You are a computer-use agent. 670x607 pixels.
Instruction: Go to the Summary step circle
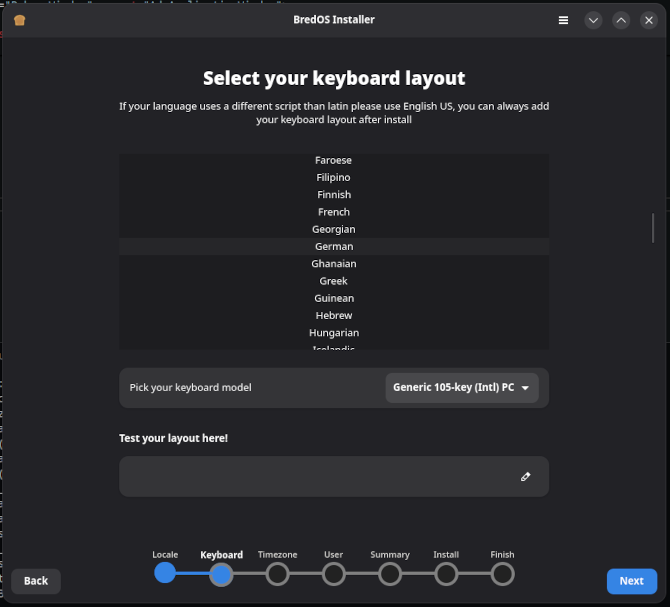390,573
